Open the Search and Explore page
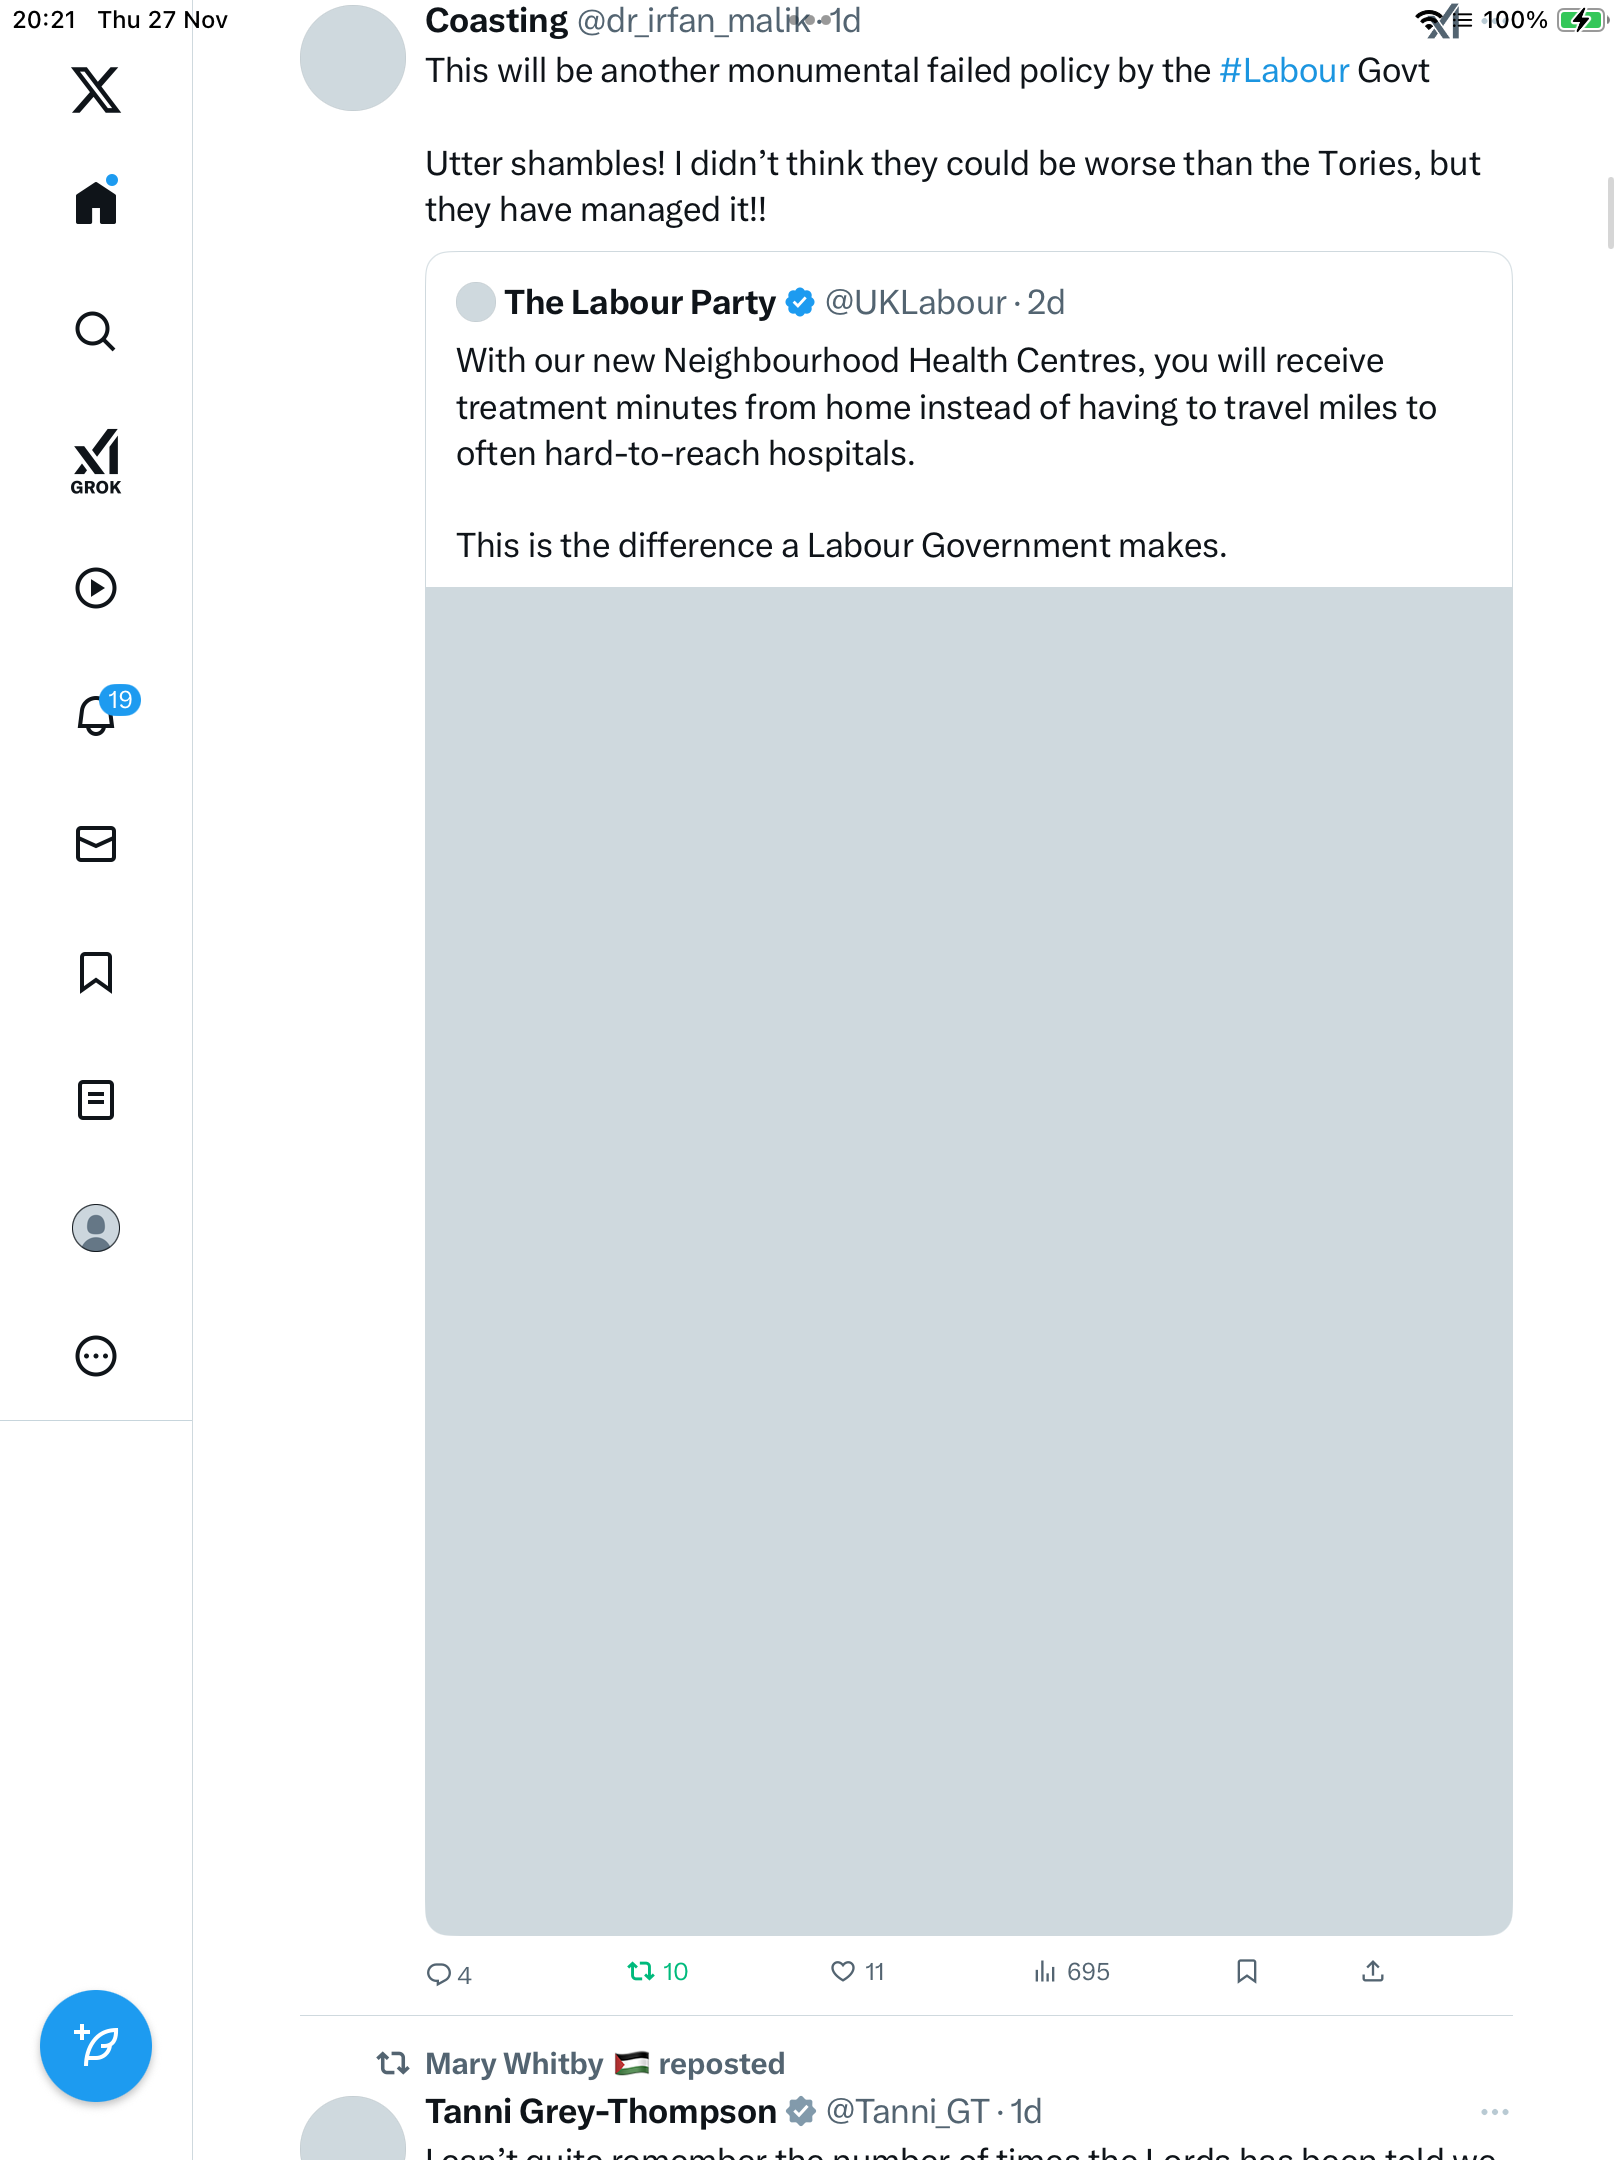 click(96, 331)
